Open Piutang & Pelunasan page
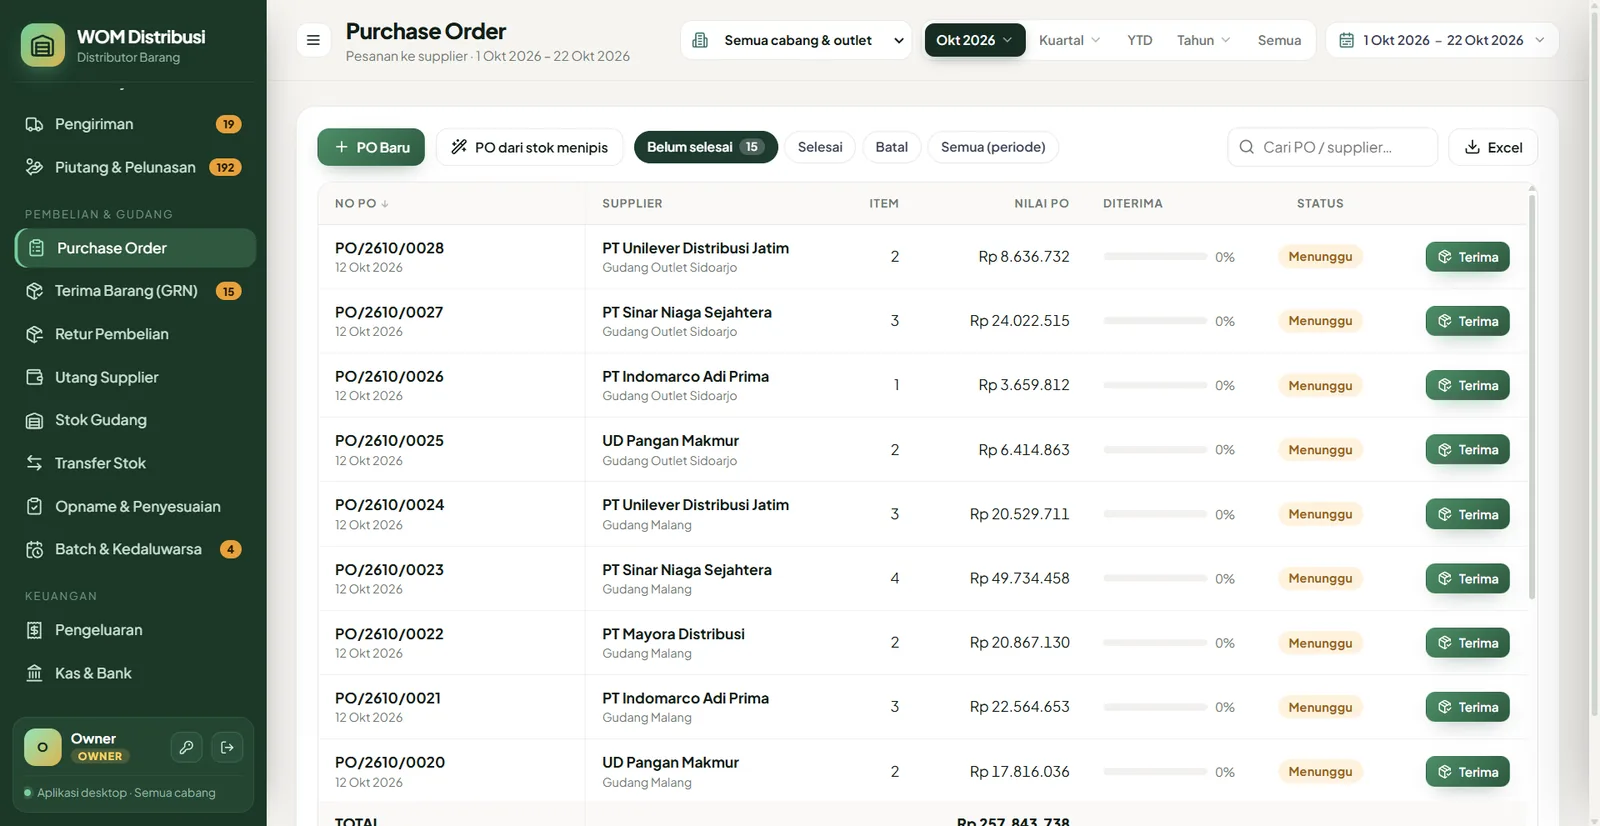 (x=135, y=167)
